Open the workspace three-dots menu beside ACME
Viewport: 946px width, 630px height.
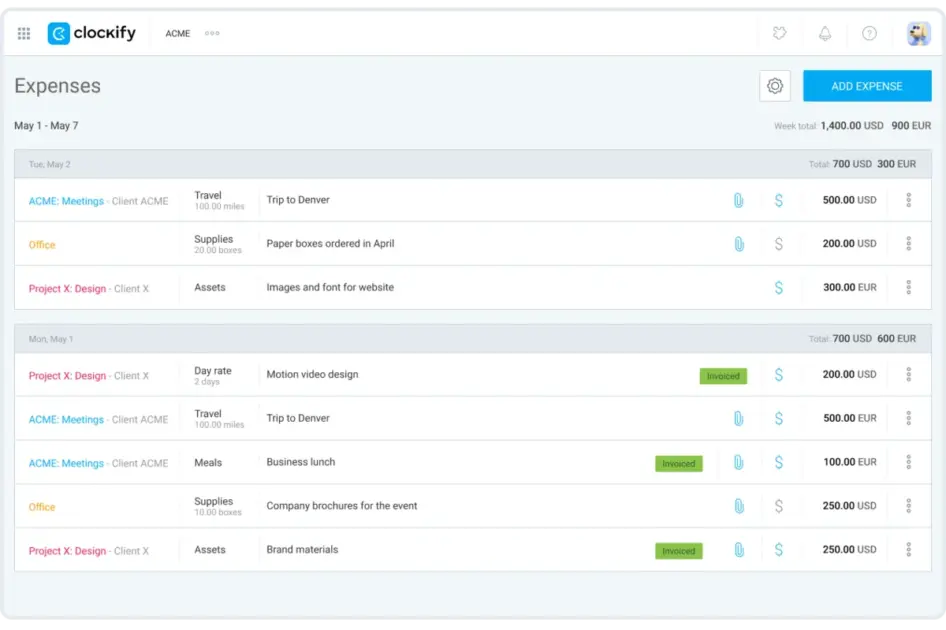212,33
